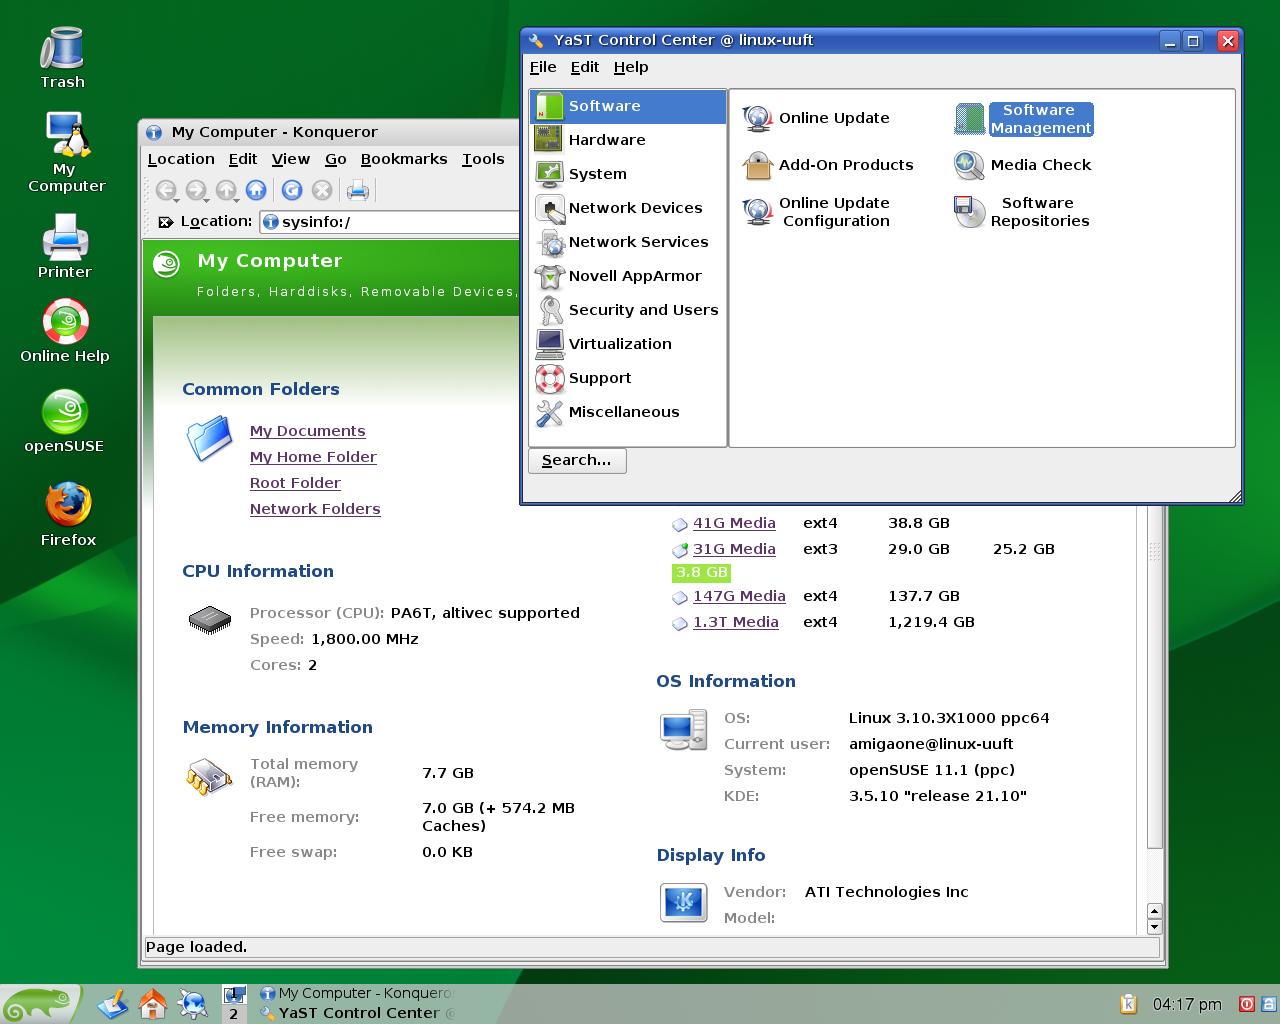
Task: Reload the page in Konqueror
Action: tap(292, 190)
